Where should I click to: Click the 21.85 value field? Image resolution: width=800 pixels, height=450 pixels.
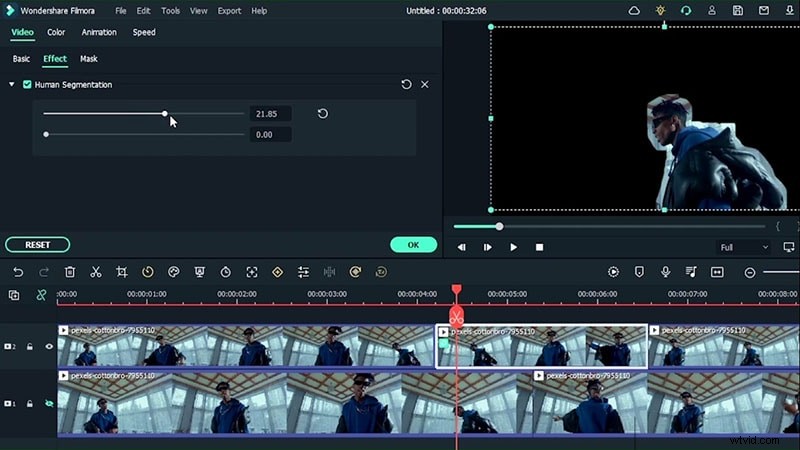[x=270, y=114]
